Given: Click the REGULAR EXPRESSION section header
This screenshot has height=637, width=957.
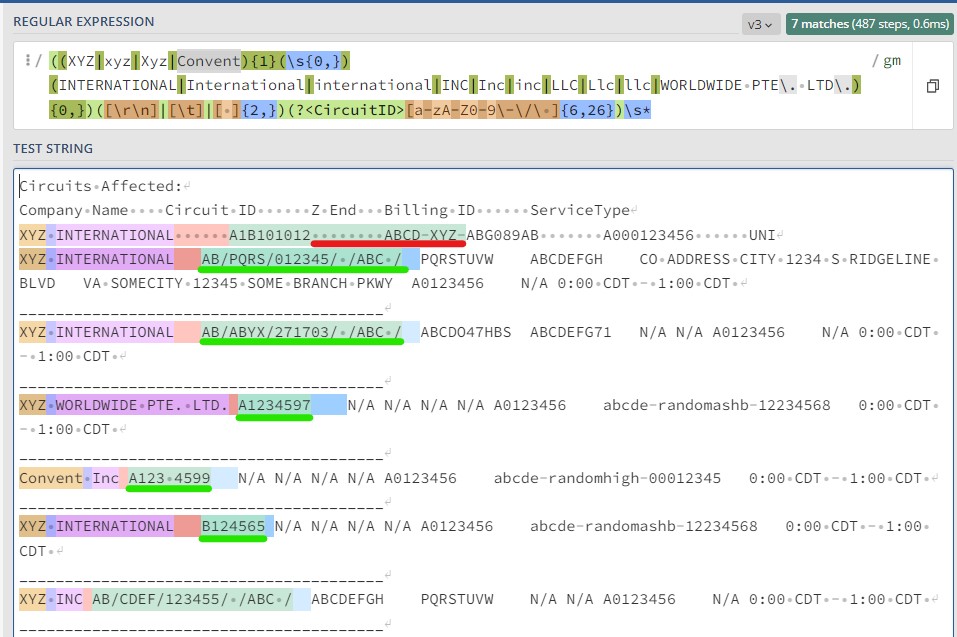Looking at the screenshot, I should [84, 22].
